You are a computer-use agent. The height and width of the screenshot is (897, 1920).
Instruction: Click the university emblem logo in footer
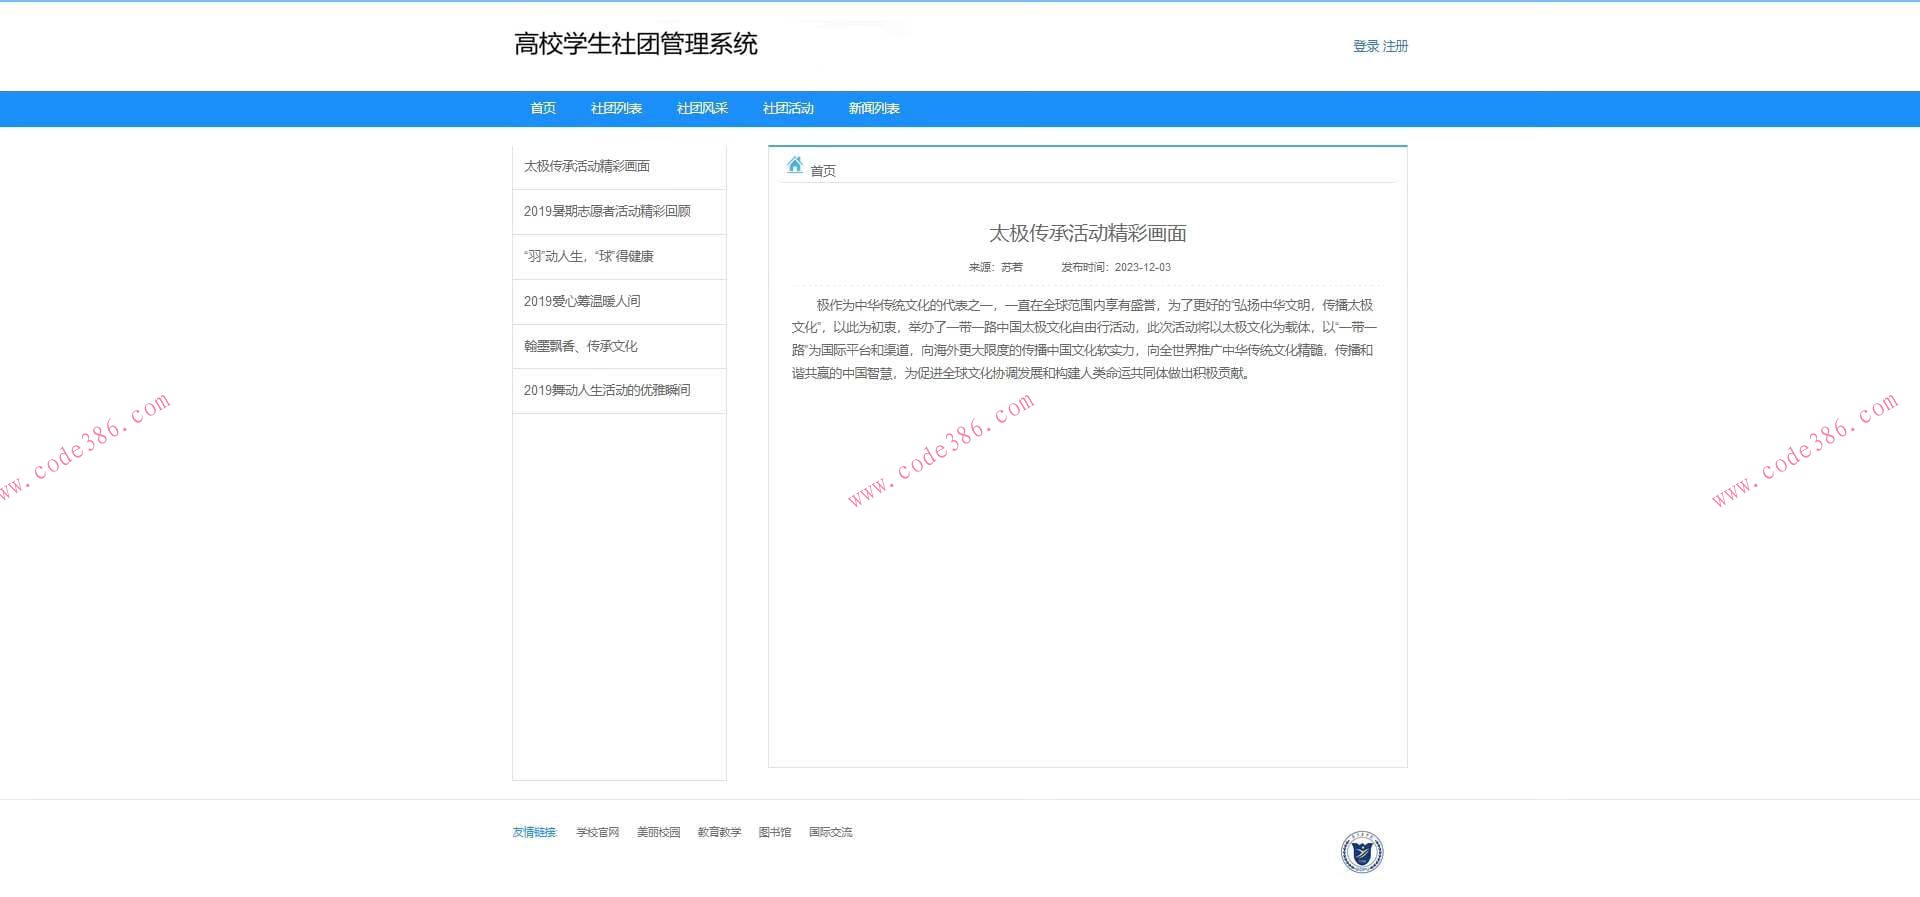pos(1361,853)
